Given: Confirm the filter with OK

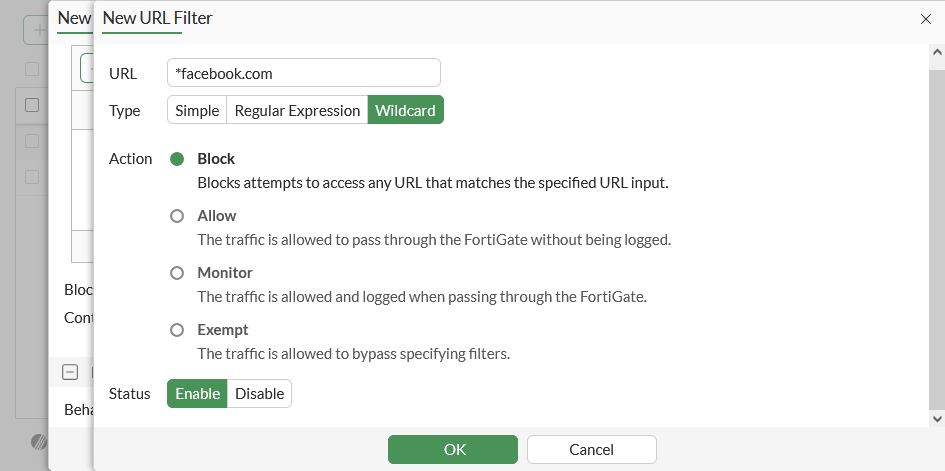Looking at the screenshot, I should pyautogui.click(x=453, y=450).
